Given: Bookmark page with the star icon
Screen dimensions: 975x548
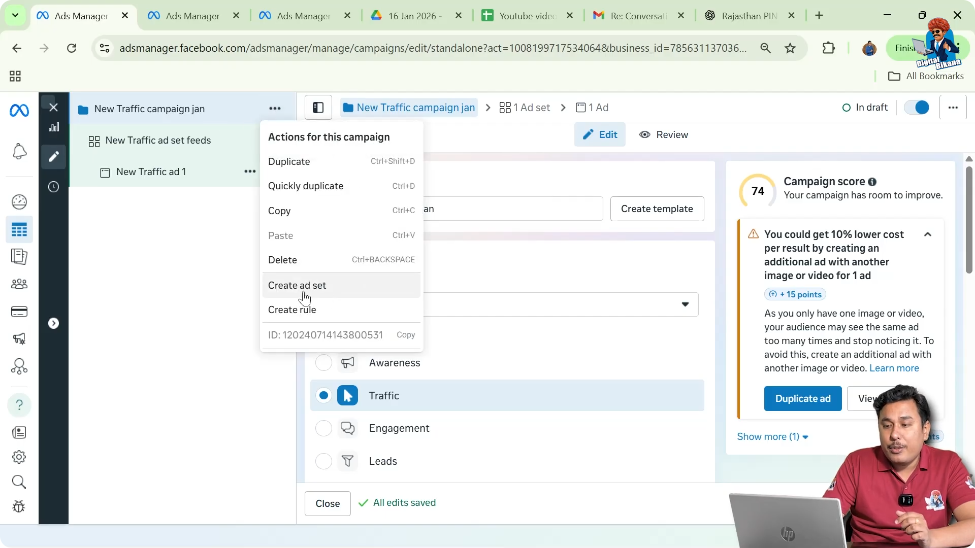Looking at the screenshot, I should 790,48.
